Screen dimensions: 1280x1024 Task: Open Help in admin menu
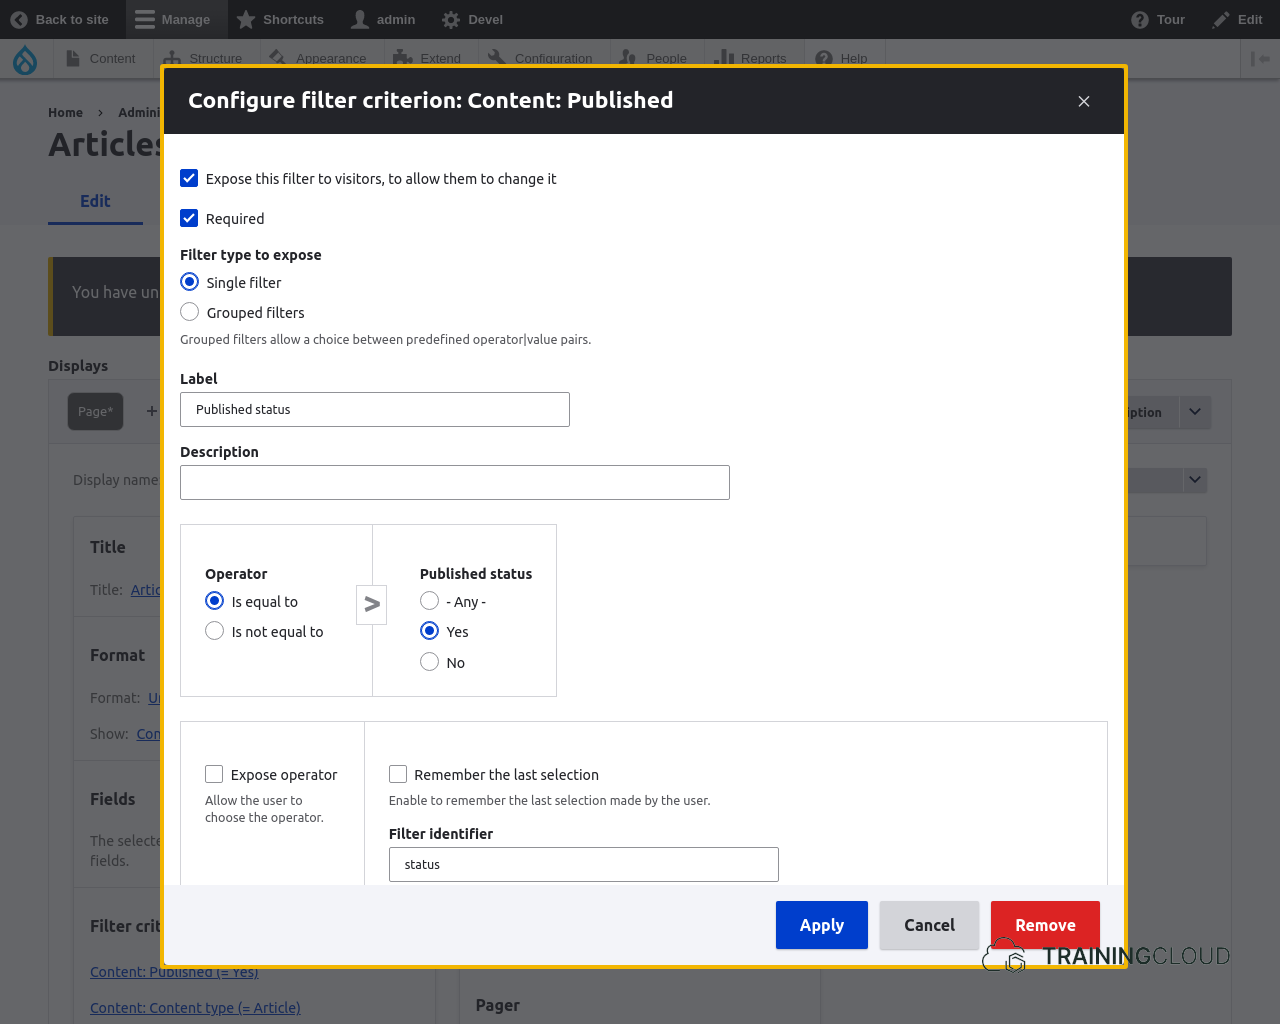coord(841,59)
